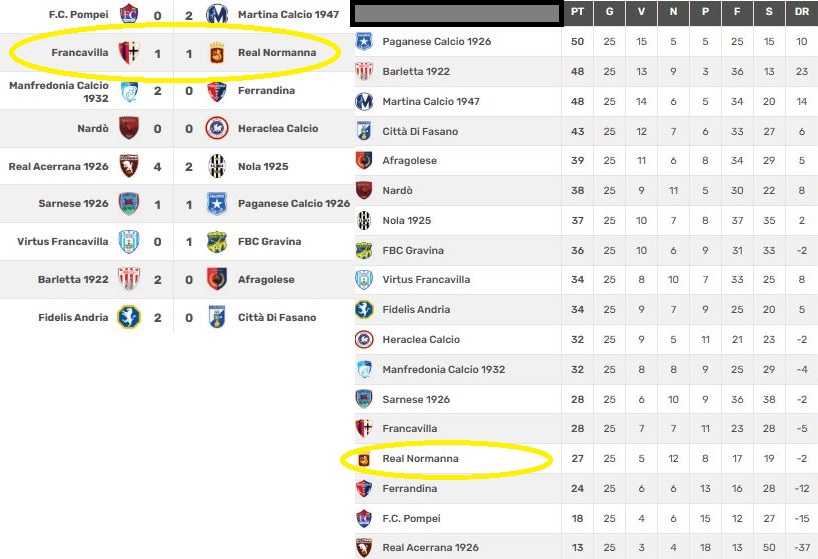
Task: Select Sarnese 1926 name in results list
Action: click(x=73, y=204)
